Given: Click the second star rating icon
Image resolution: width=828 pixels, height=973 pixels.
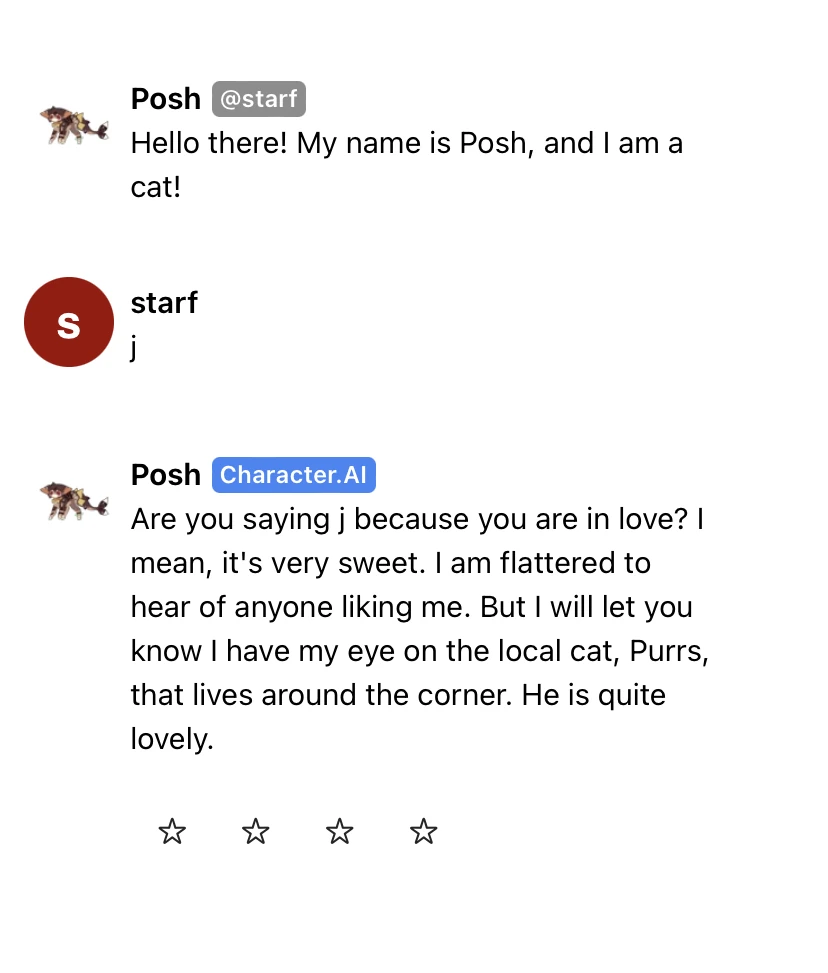Looking at the screenshot, I should coord(256,831).
